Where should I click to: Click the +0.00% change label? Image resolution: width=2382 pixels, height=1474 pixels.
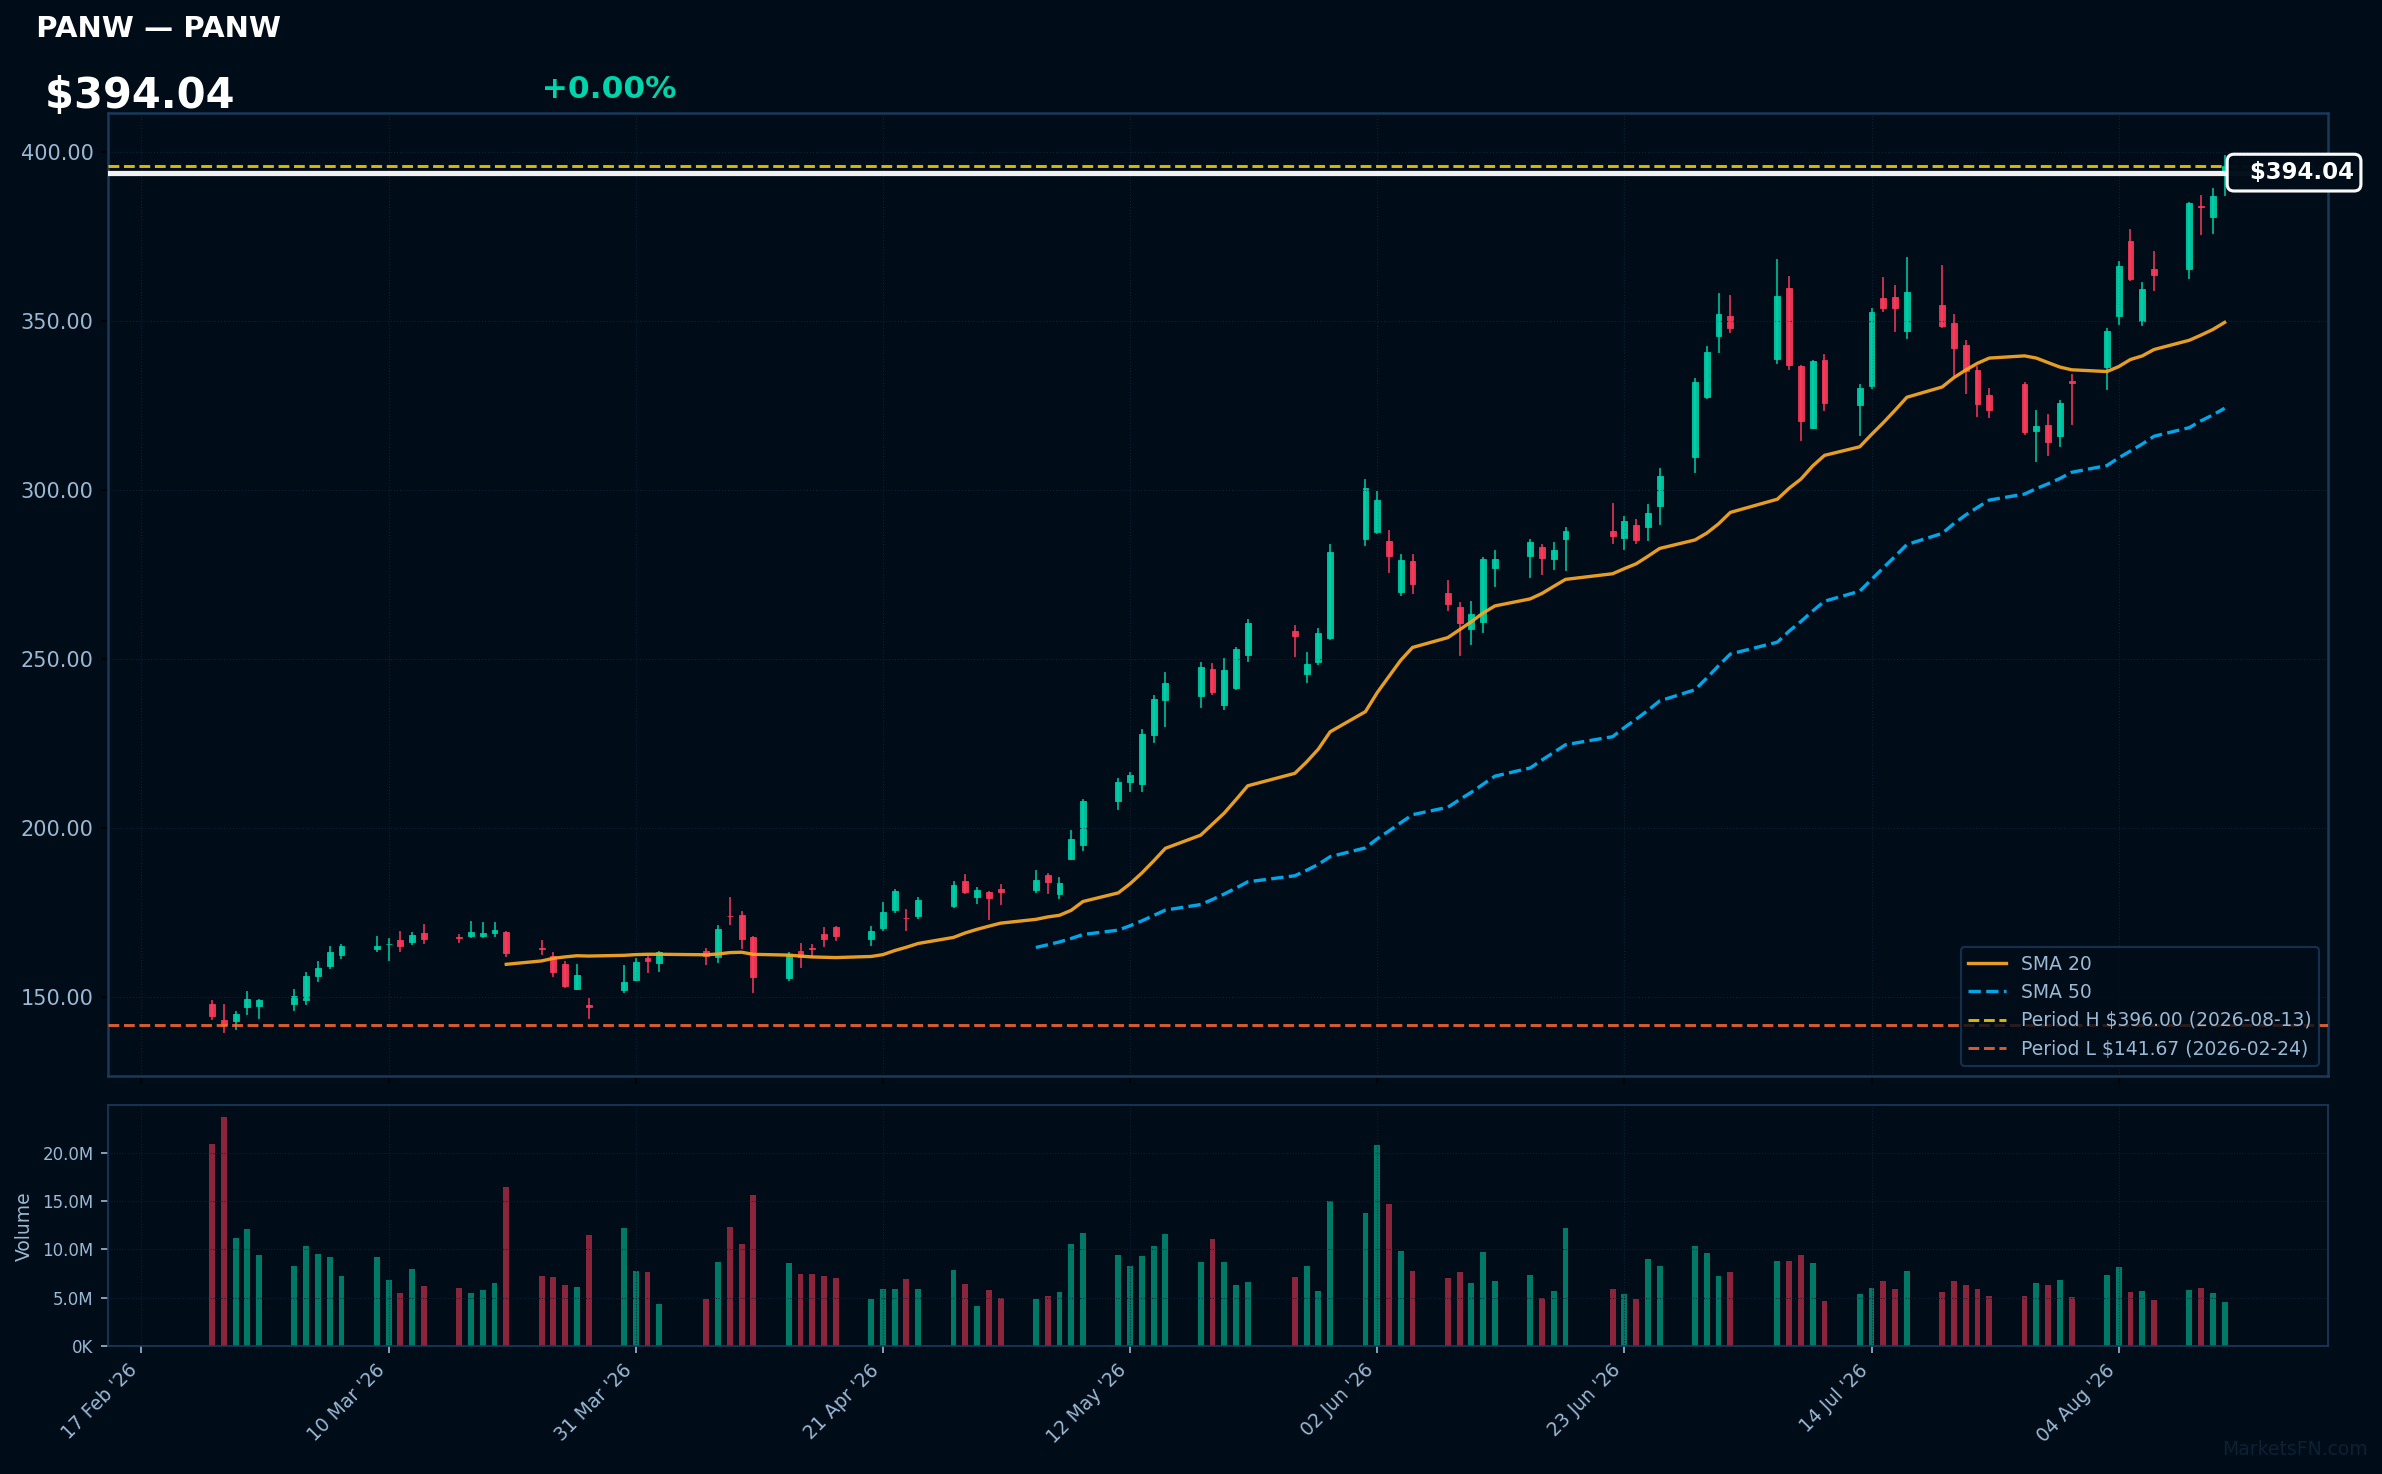click(609, 88)
